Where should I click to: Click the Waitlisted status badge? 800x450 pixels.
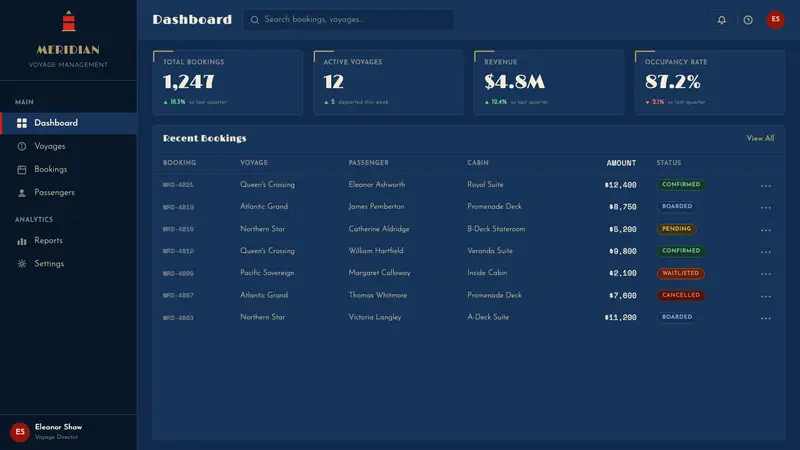click(x=681, y=273)
